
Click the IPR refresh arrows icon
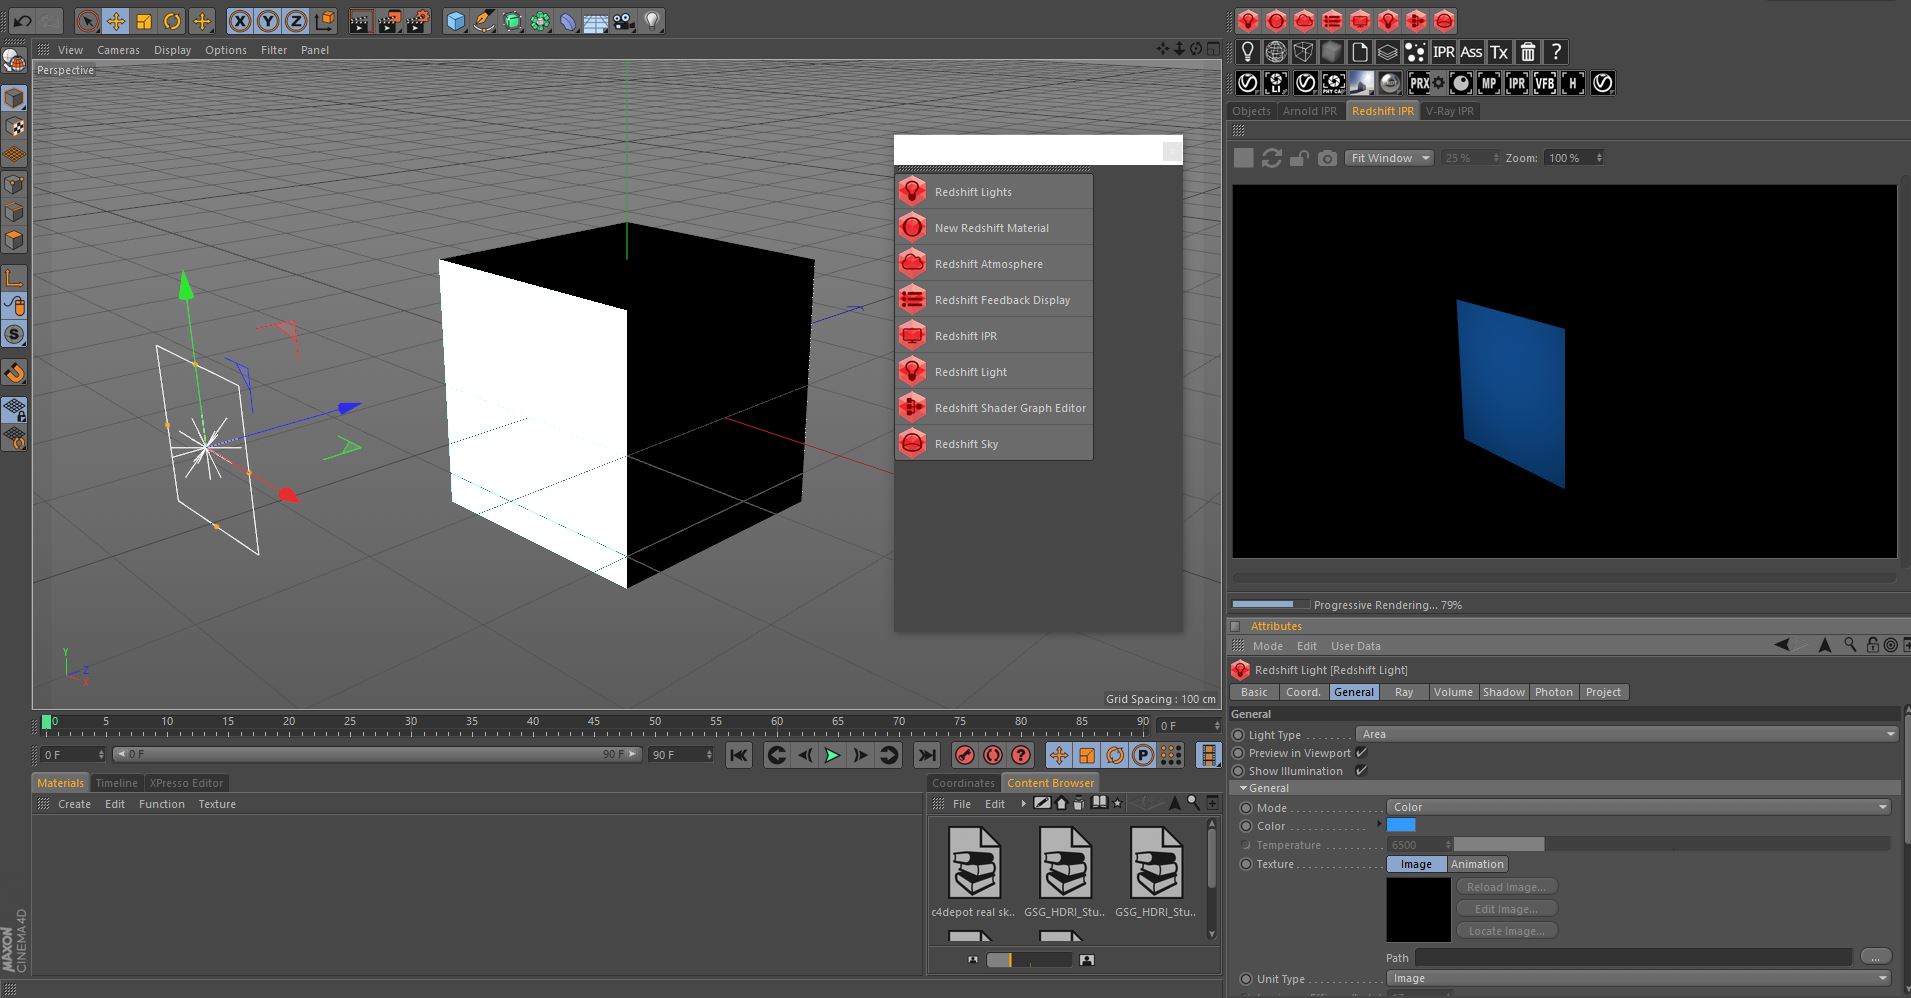pos(1271,158)
